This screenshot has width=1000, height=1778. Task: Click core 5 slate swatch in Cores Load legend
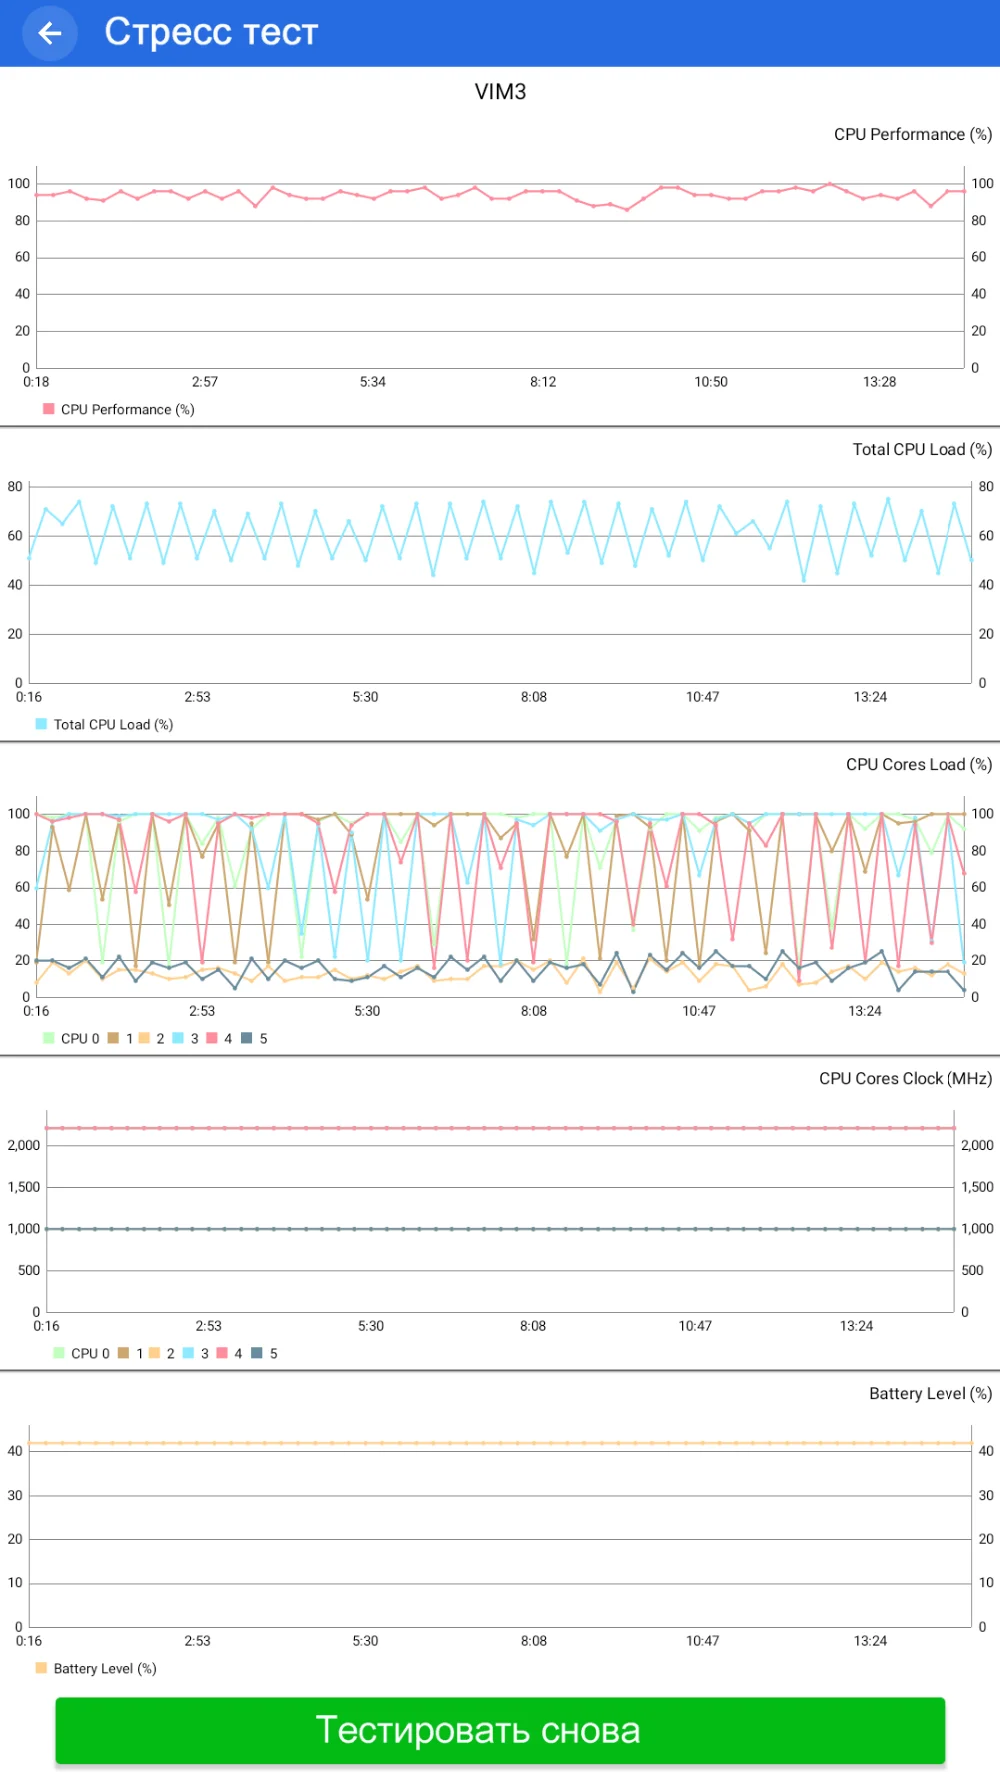click(247, 1038)
